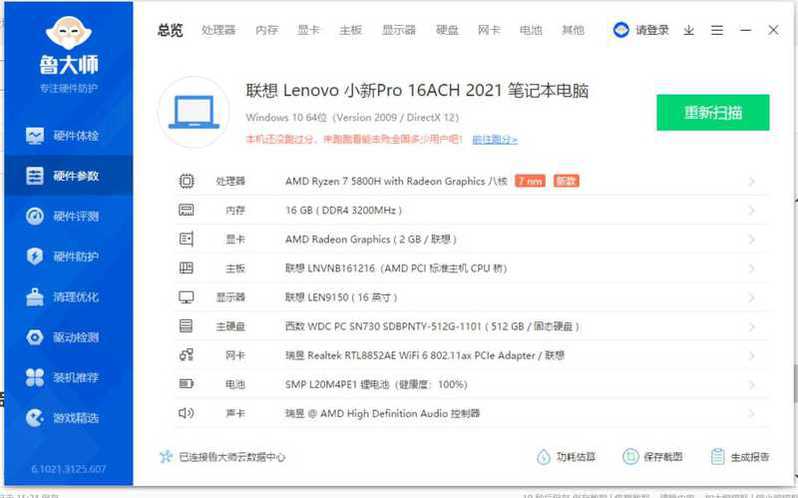Click the cloud data center status icon
The image size is (798, 498).
coord(166,457)
